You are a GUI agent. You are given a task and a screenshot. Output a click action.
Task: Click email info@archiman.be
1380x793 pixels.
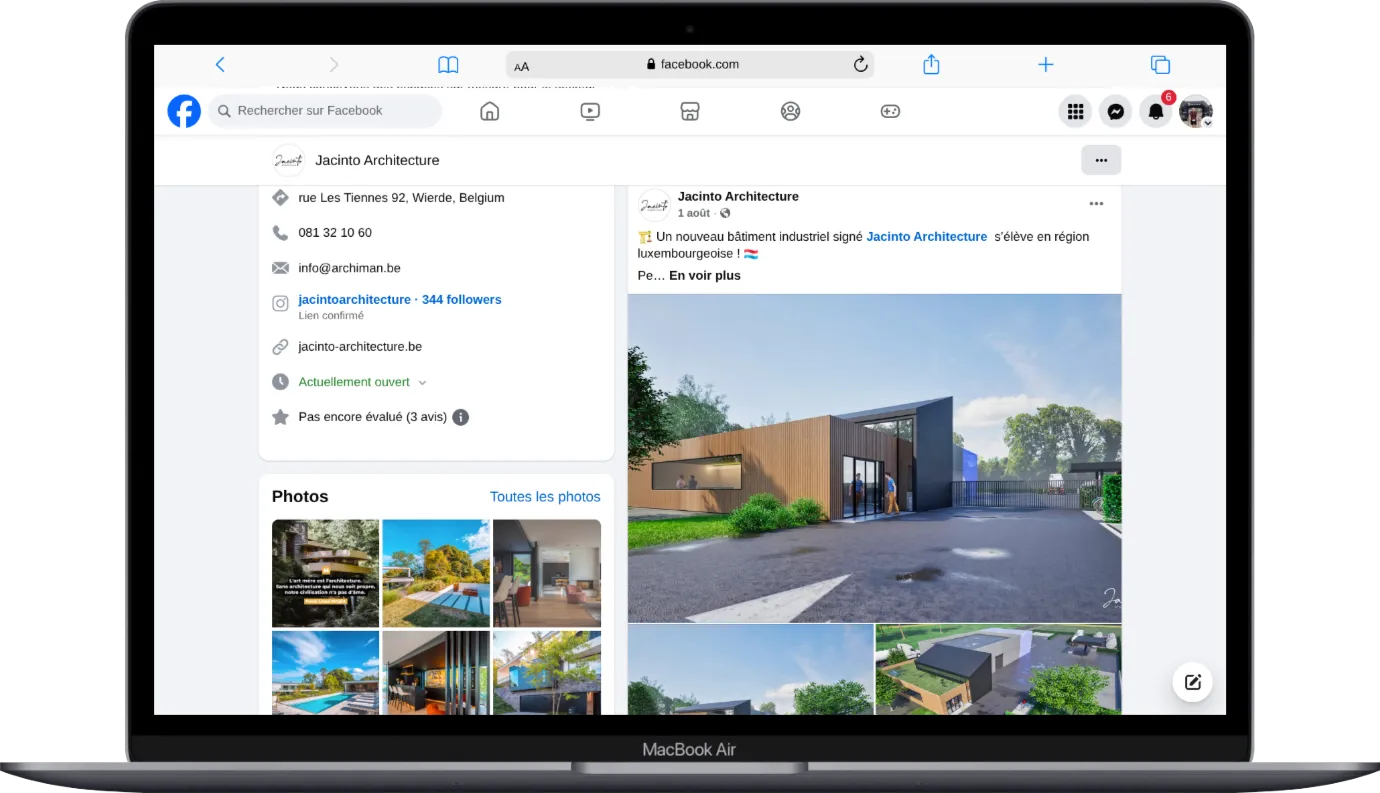click(x=349, y=268)
